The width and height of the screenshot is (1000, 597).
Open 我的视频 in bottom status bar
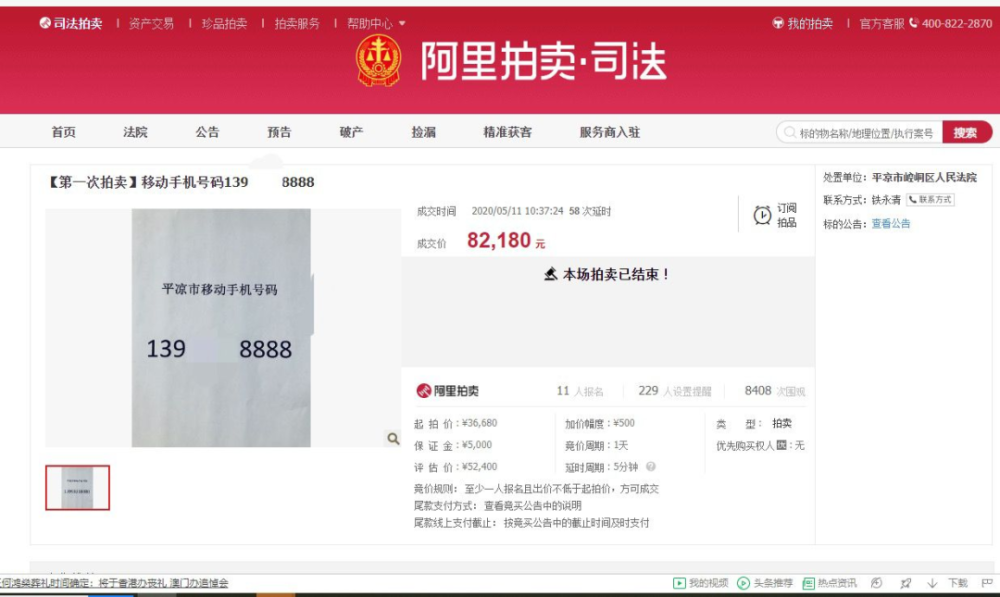pyautogui.click(x=700, y=583)
